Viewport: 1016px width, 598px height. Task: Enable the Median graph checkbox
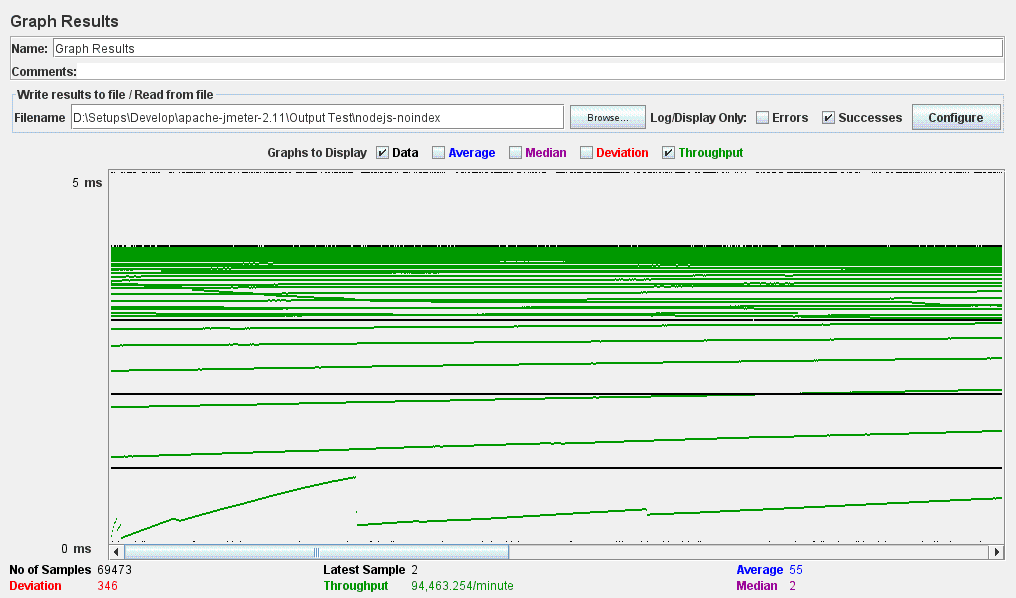pyautogui.click(x=515, y=153)
